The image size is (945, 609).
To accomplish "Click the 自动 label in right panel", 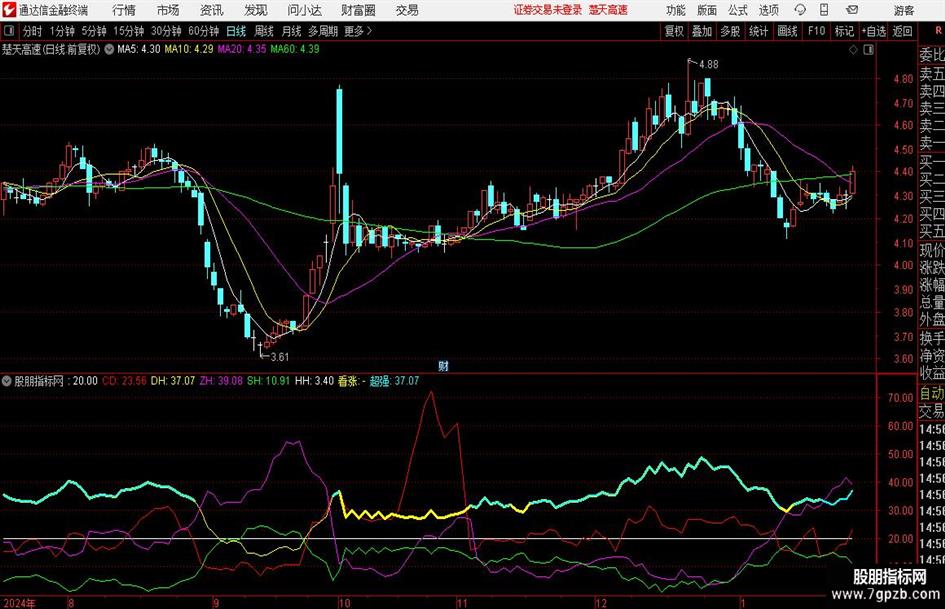I will tap(932, 393).
